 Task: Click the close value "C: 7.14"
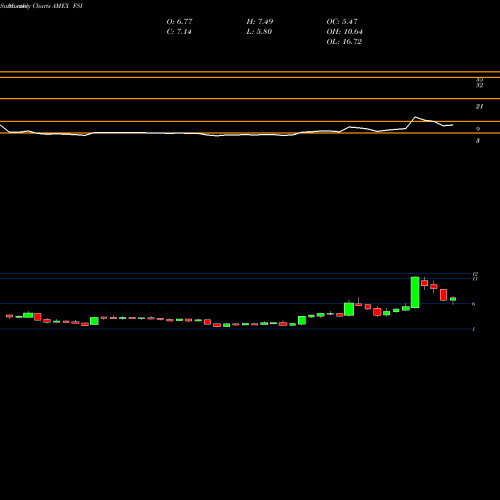[179, 32]
